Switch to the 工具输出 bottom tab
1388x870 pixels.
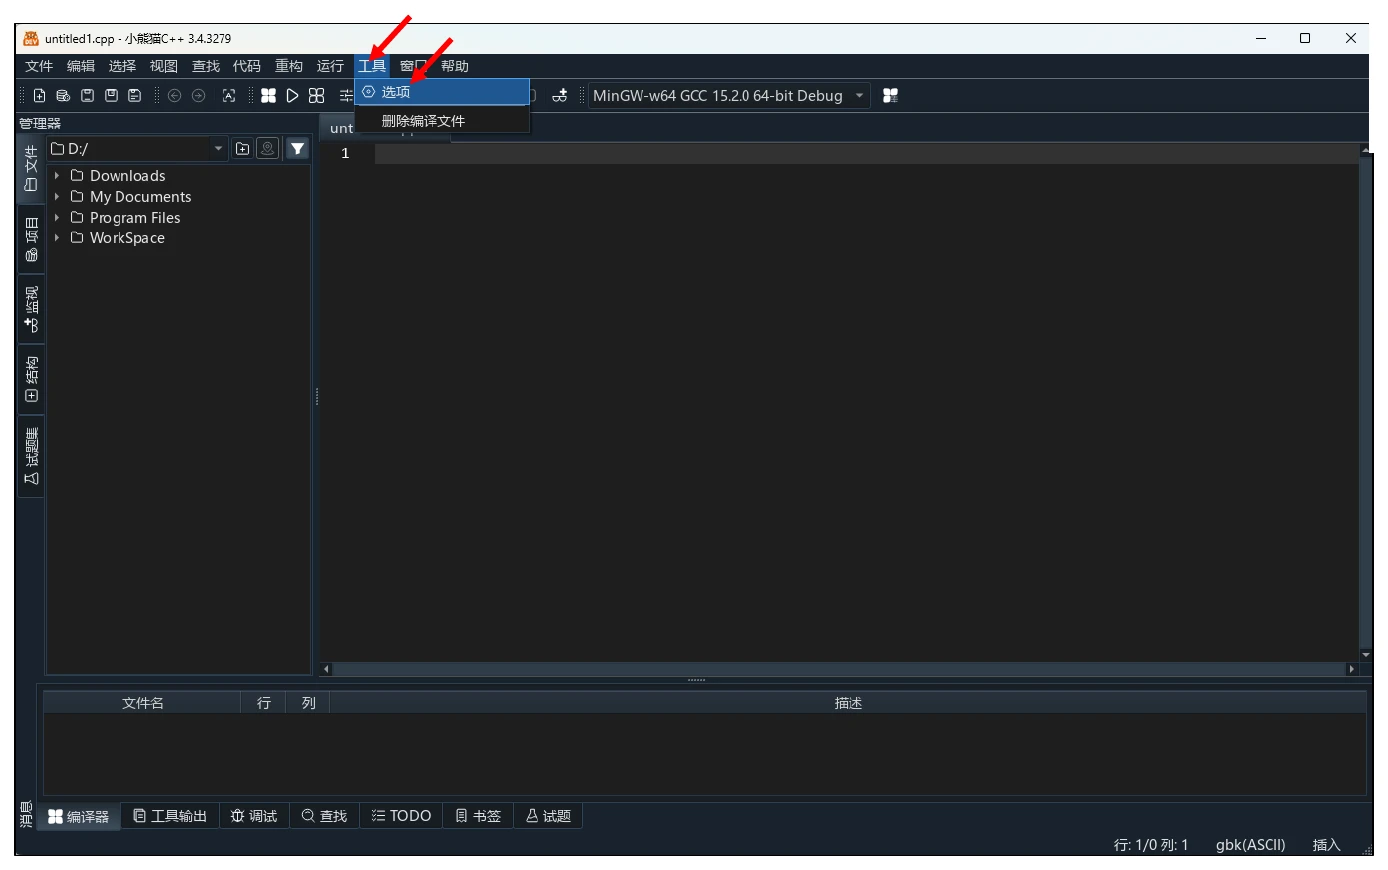170,816
